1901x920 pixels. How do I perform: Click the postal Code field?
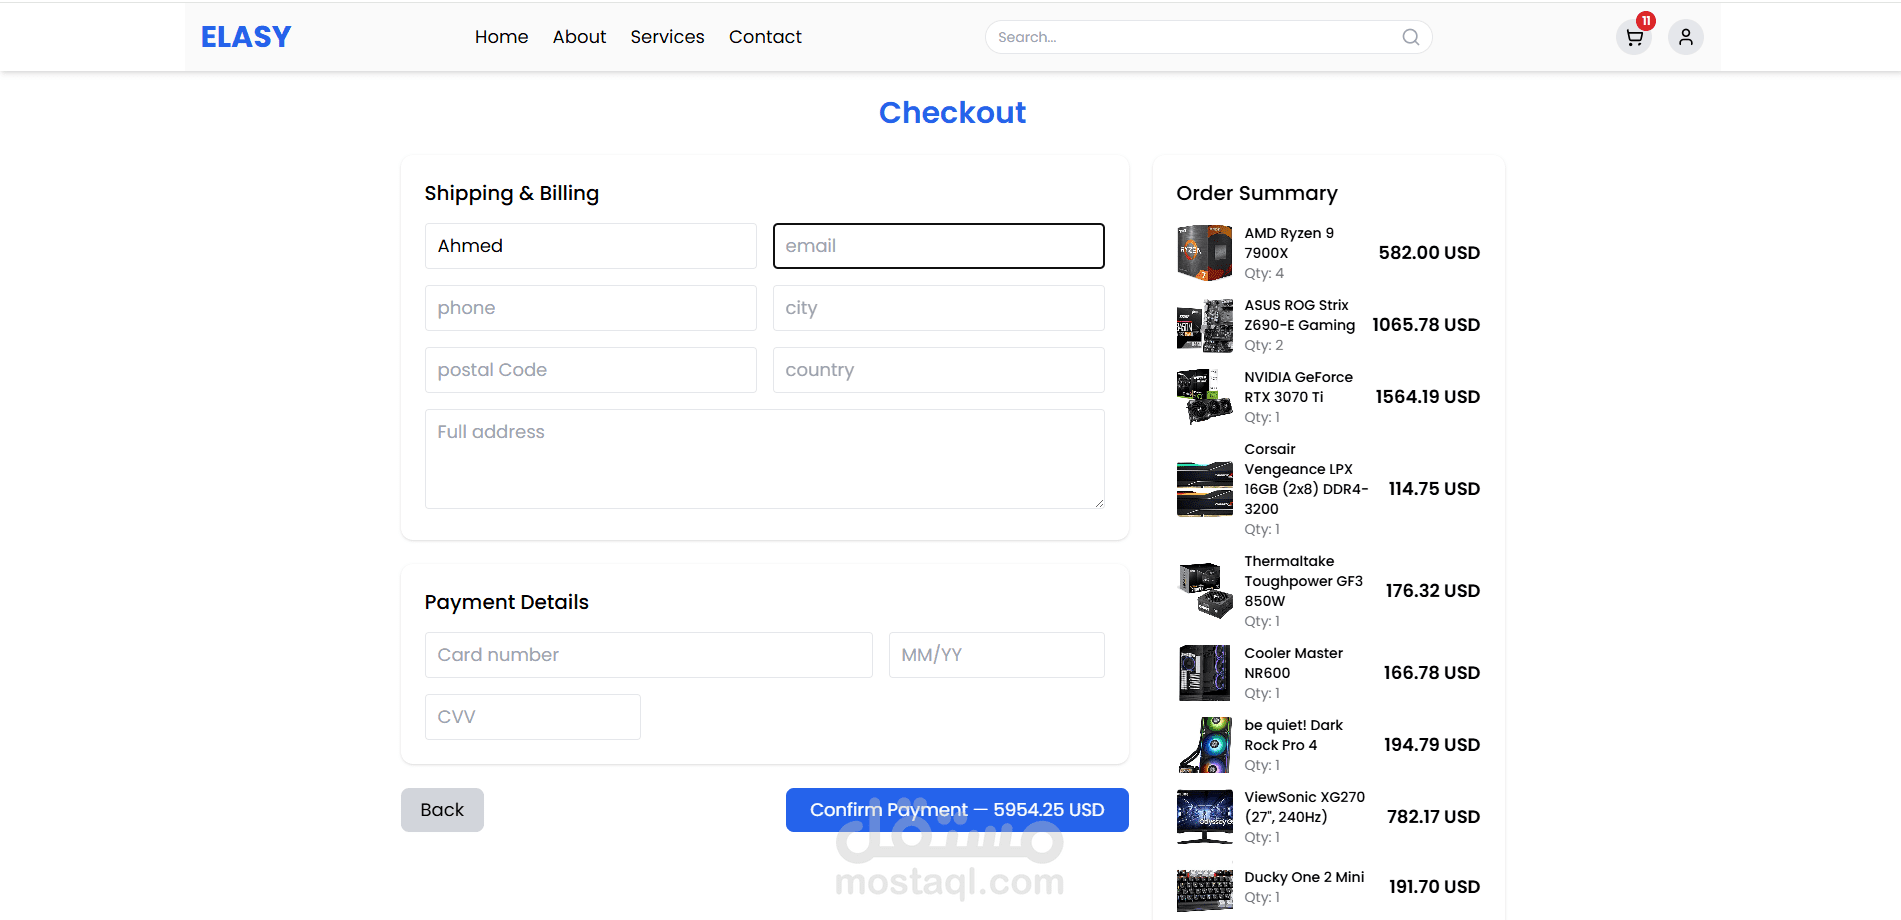tap(591, 370)
